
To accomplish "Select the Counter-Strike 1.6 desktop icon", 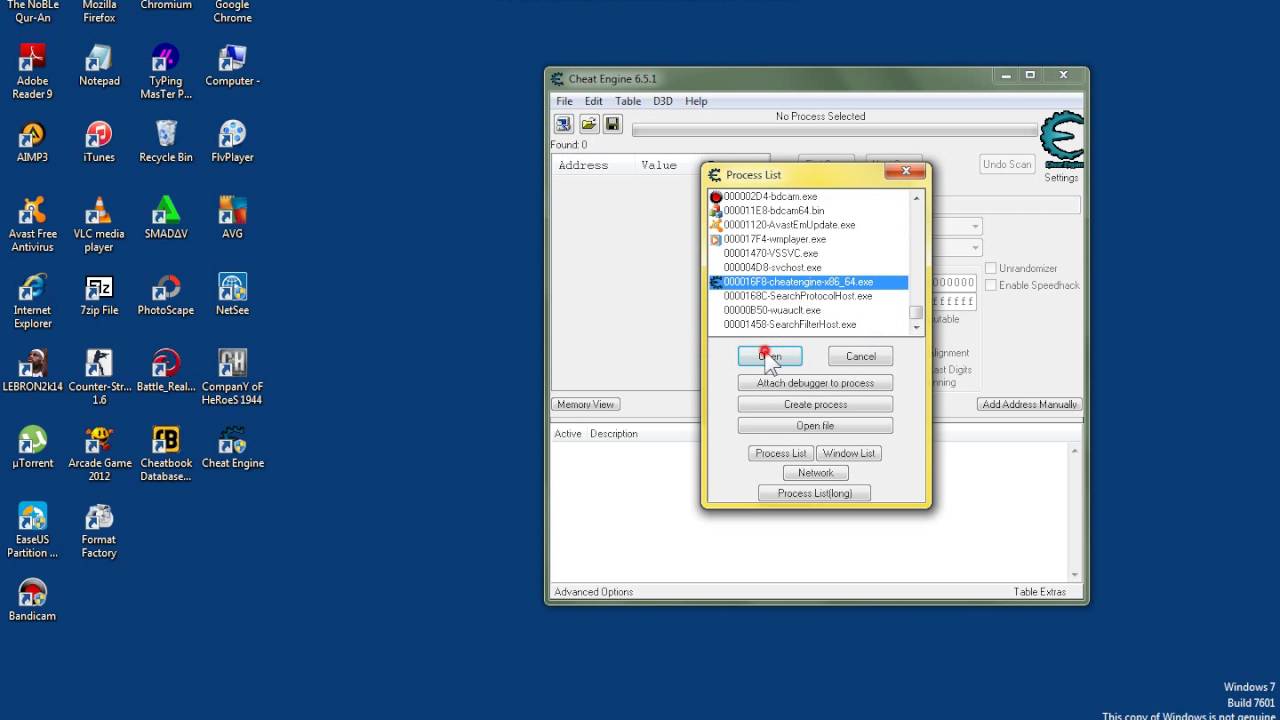I will (99, 377).
